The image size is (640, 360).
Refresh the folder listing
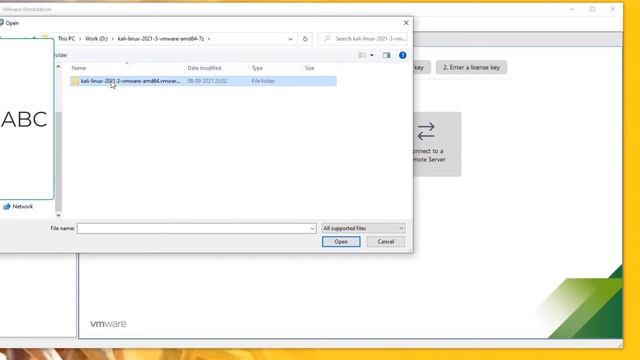tap(305, 39)
